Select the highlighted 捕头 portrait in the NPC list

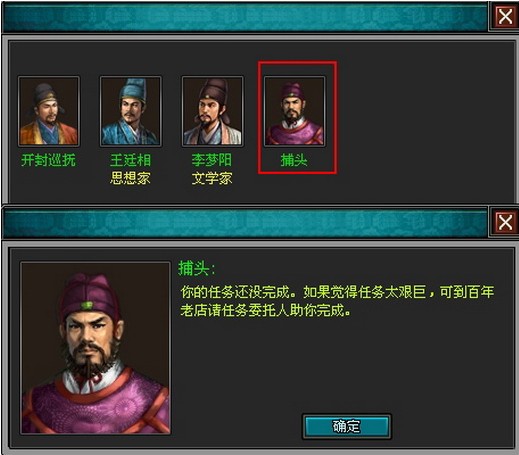pyautogui.click(x=294, y=111)
